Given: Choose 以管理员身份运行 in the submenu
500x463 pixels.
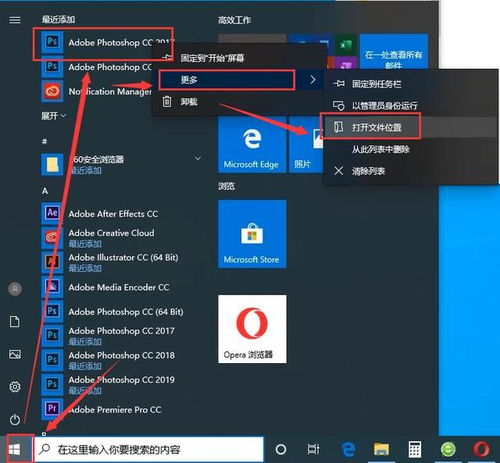Looking at the screenshot, I should (x=411, y=106).
